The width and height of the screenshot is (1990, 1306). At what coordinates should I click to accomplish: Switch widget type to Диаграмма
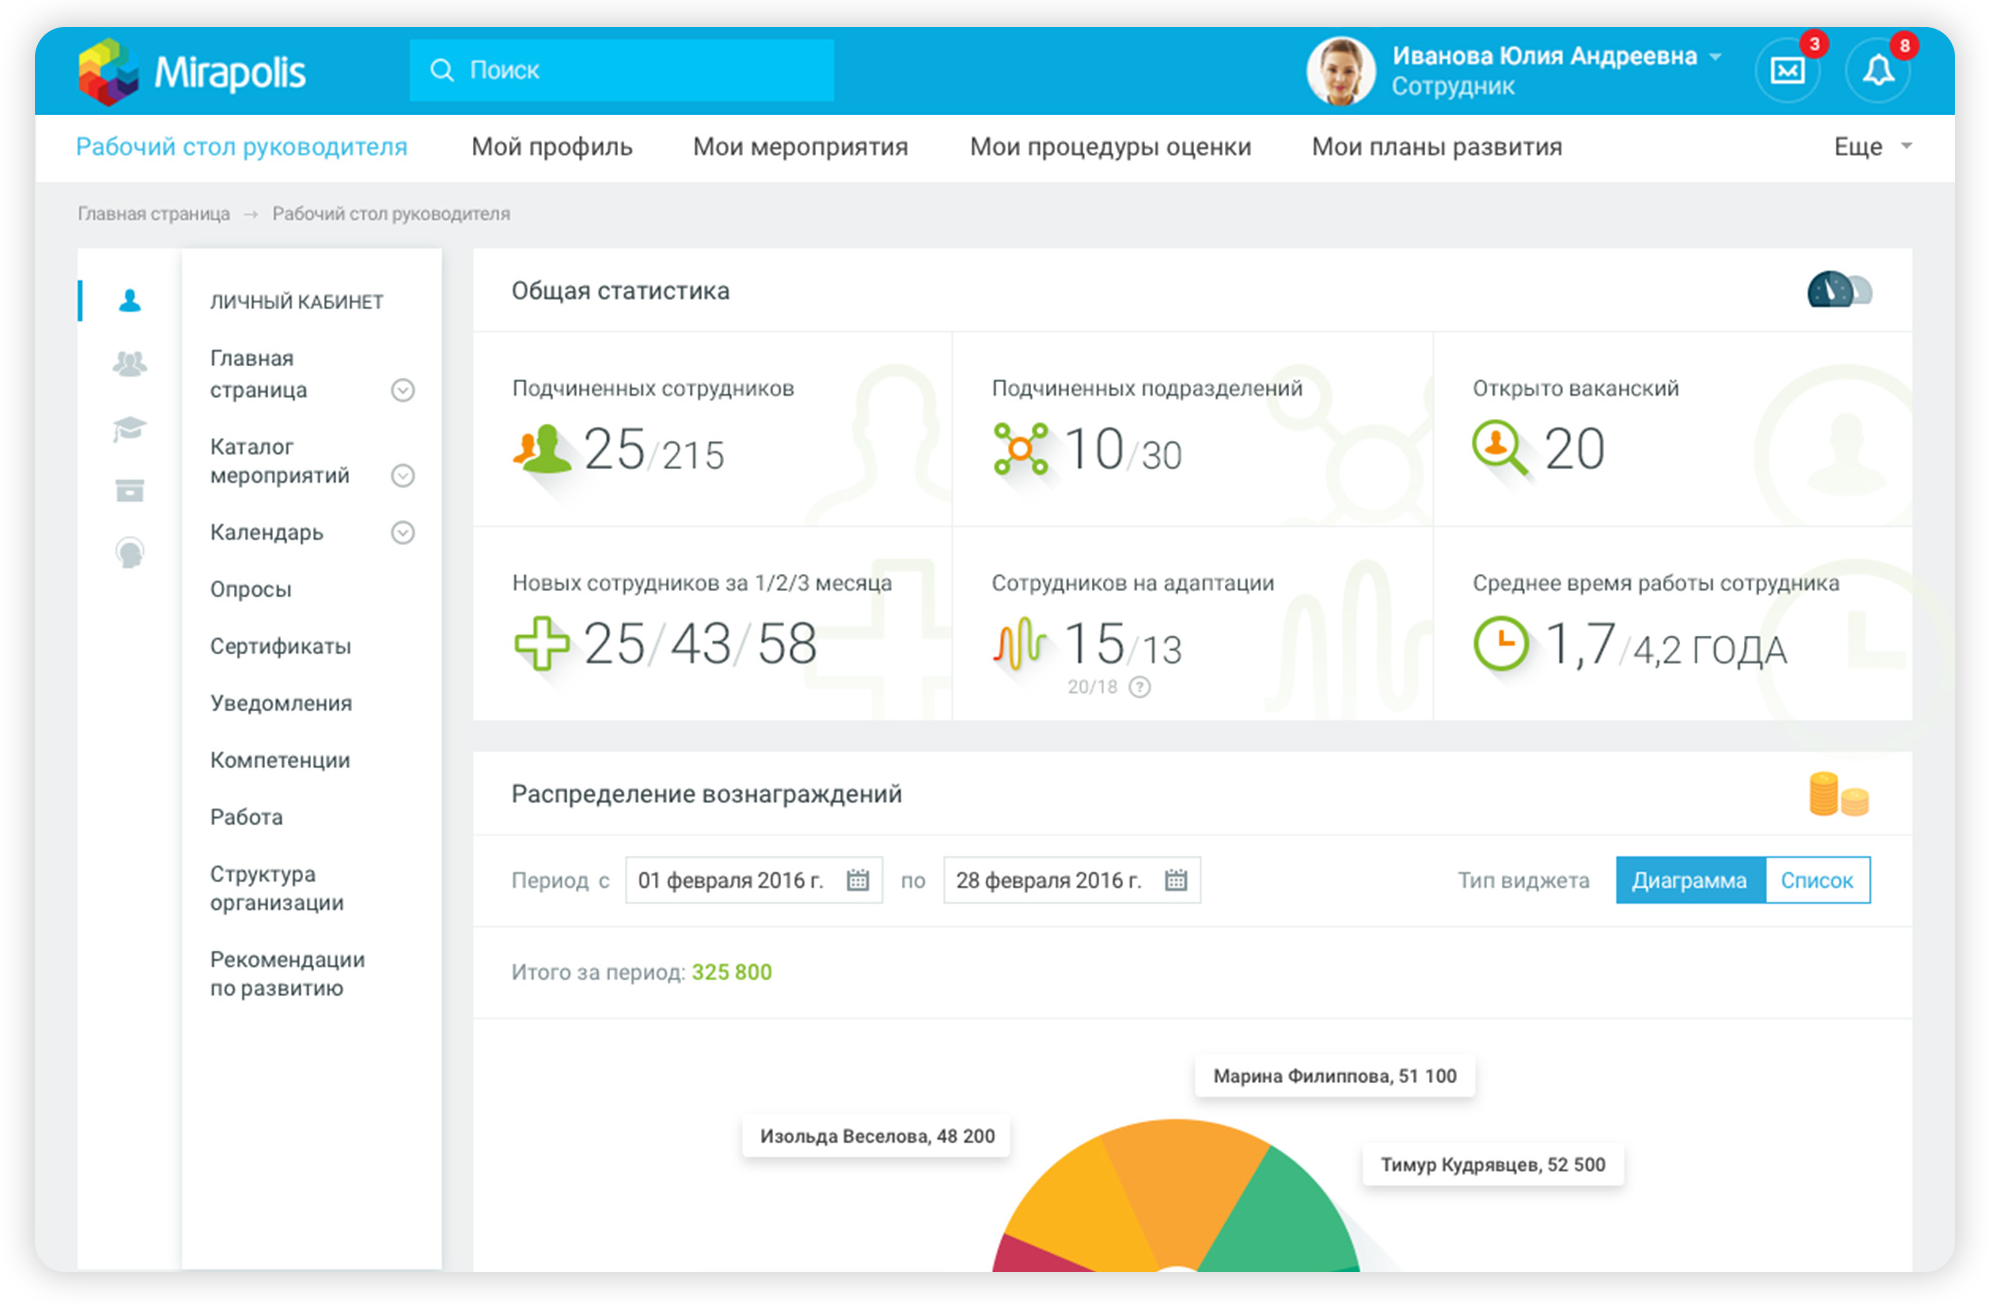(x=1689, y=880)
